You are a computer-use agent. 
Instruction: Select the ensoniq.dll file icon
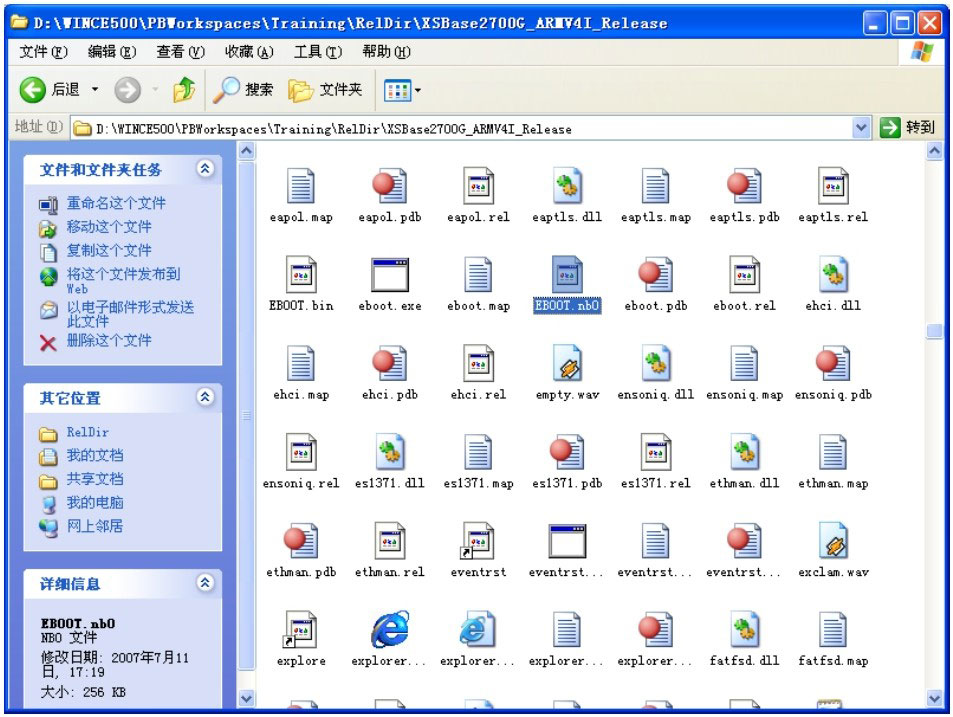(x=656, y=363)
